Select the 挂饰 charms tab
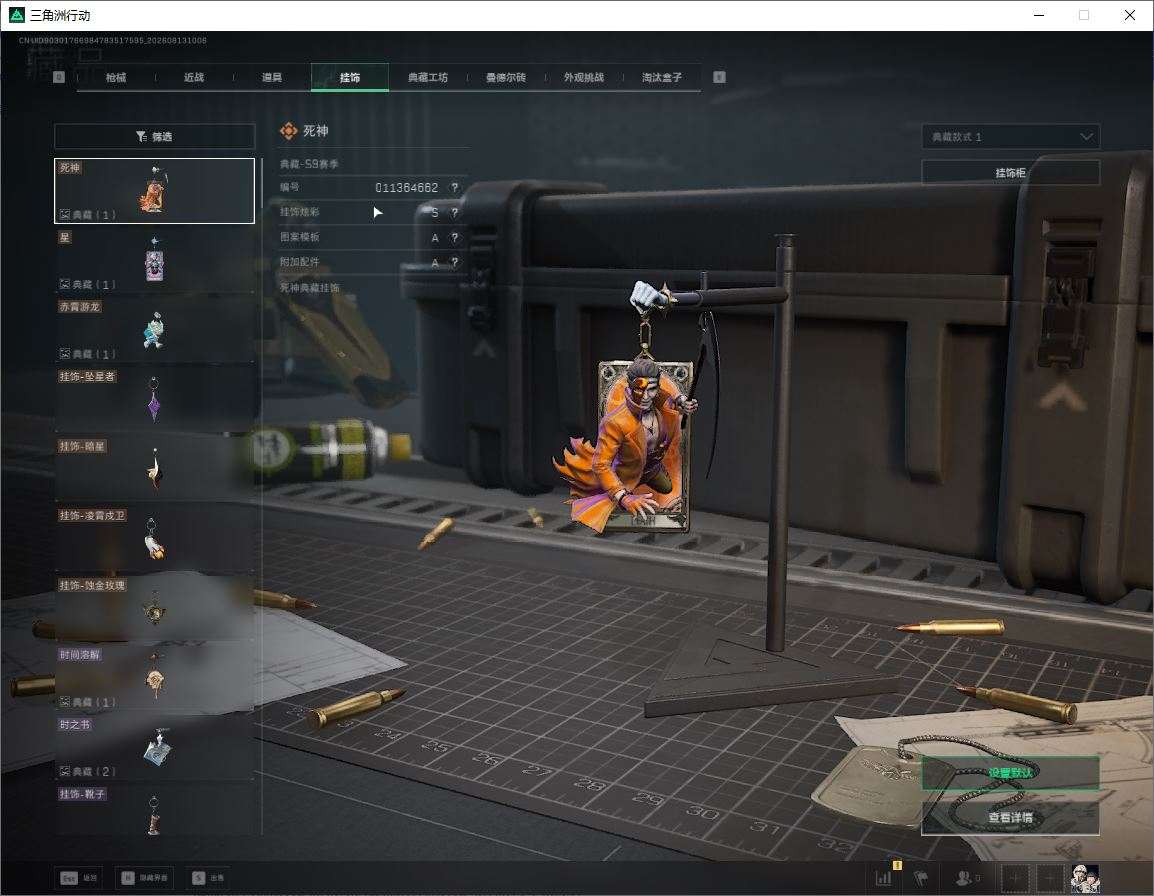Screen dimensions: 1154x896 (x=350, y=77)
